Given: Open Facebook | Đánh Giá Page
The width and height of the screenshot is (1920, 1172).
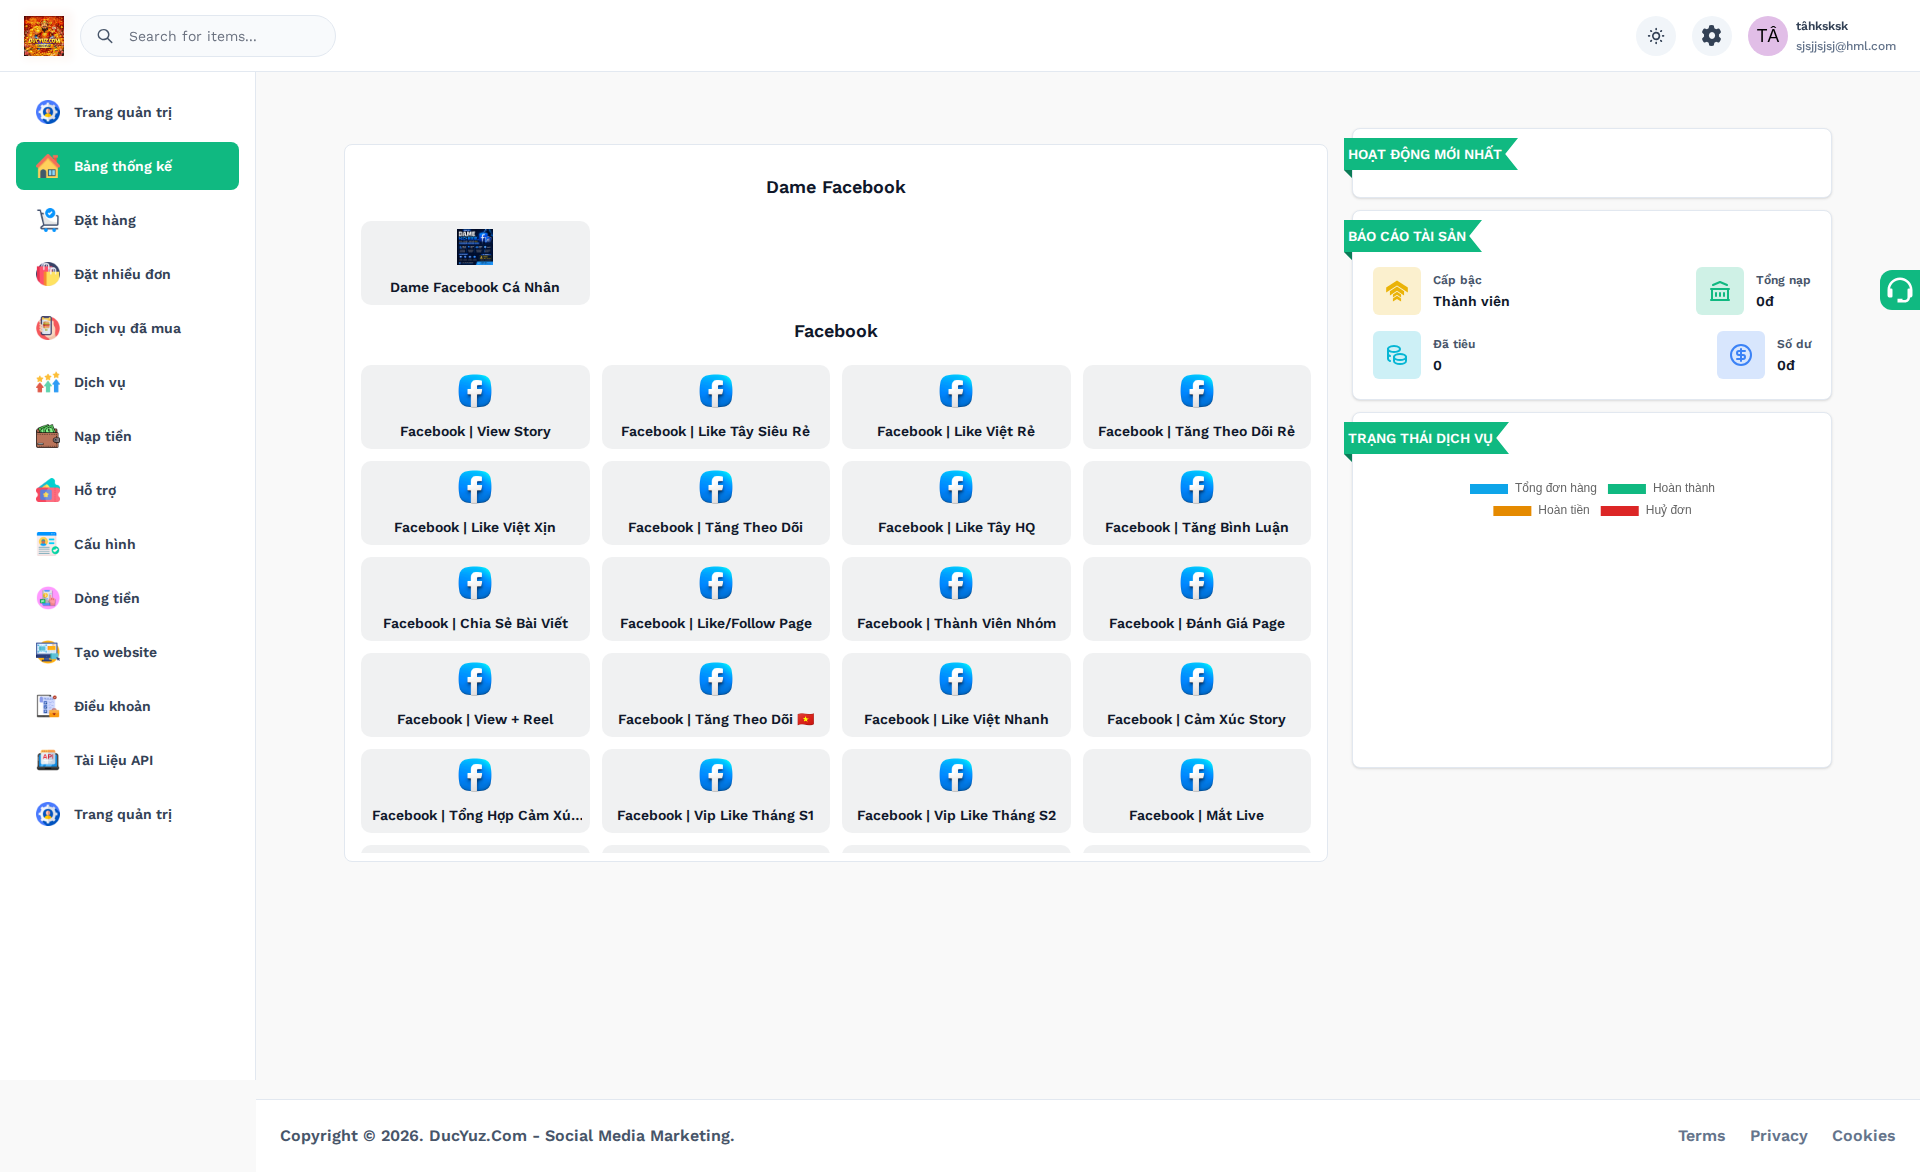Looking at the screenshot, I should point(1197,599).
